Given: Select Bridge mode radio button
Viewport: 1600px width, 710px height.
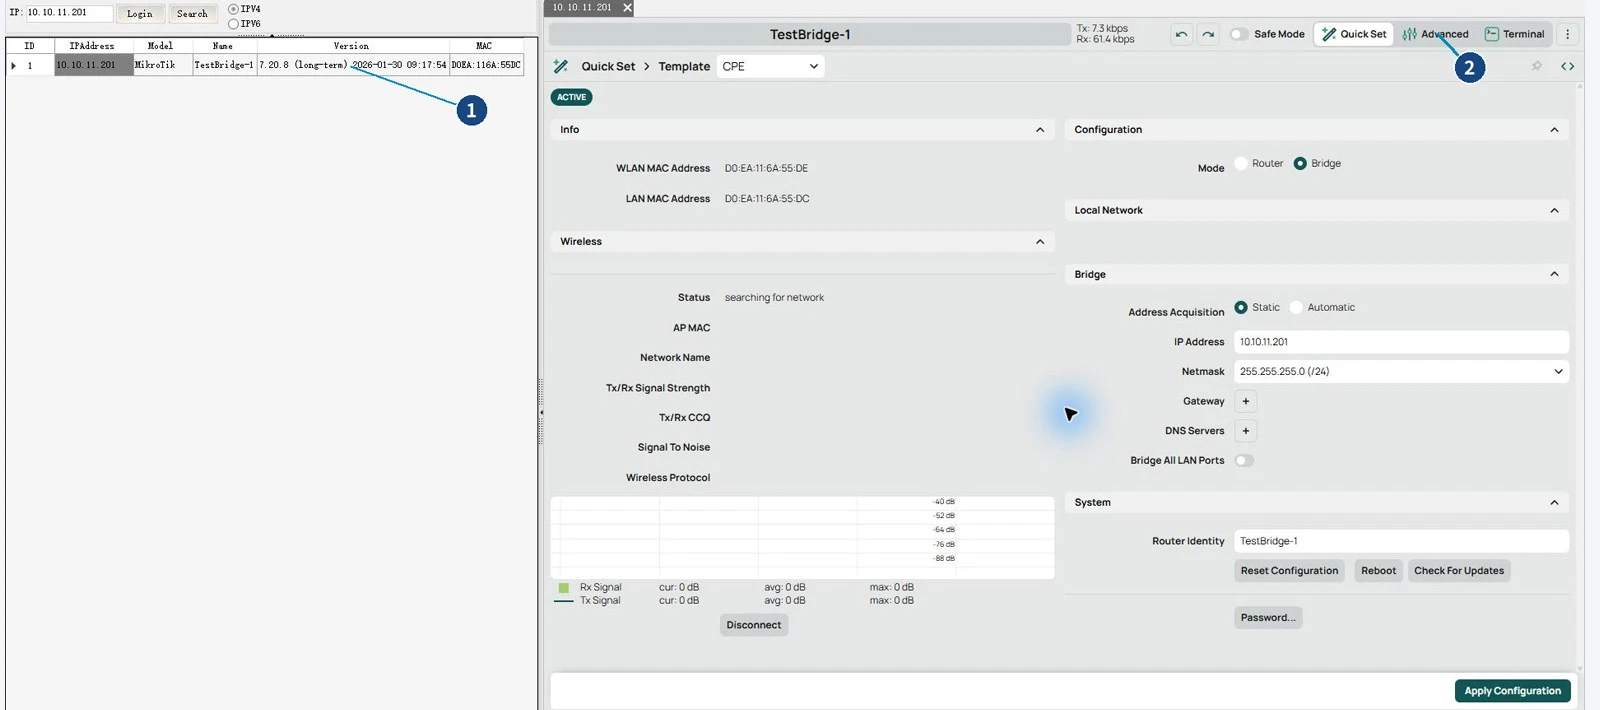Looking at the screenshot, I should [1300, 164].
